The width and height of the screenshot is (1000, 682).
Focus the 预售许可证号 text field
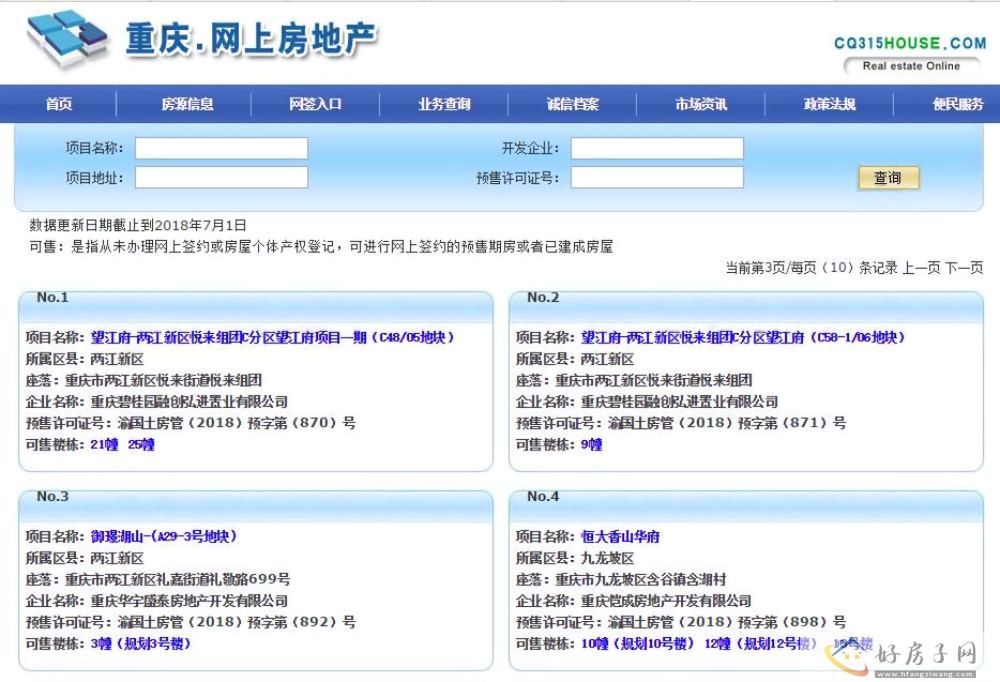(x=657, y=178)
